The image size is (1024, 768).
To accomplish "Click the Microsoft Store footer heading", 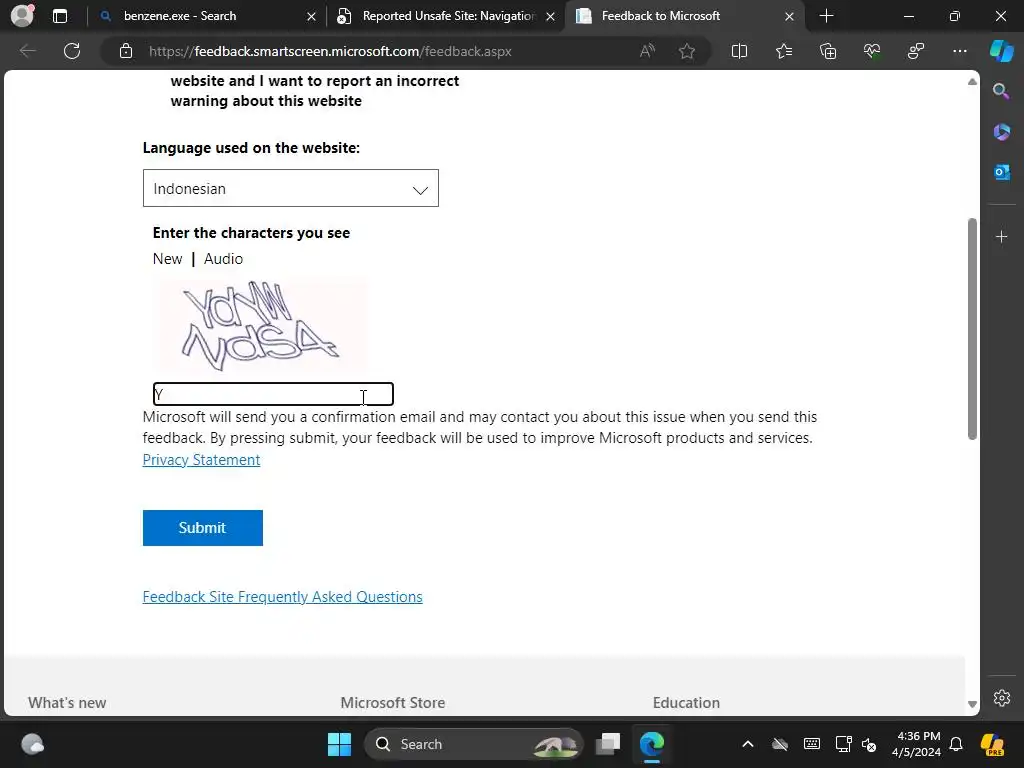I will pyautogui.click(x=392, y=703).
